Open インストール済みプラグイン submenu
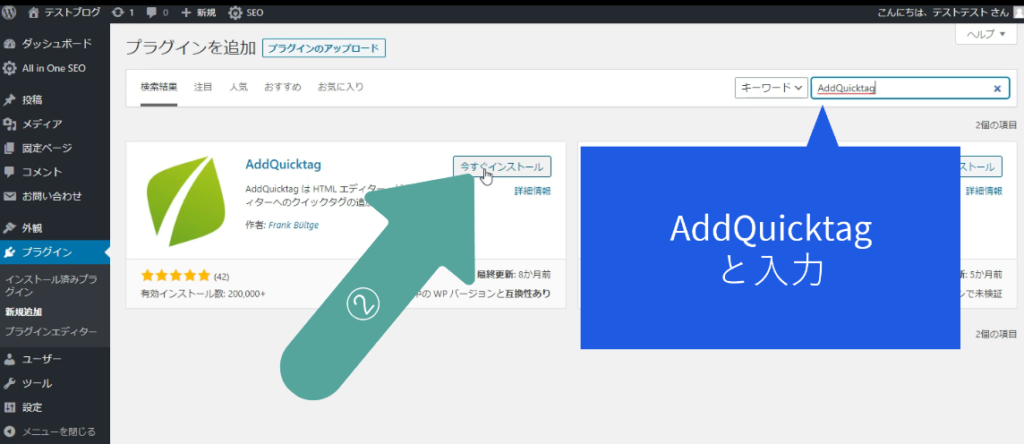 [x=51, y=285]
